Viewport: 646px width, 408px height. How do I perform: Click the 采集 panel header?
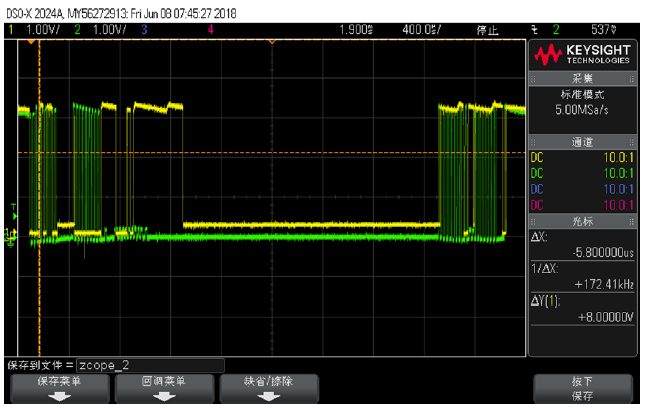[582, 78]
